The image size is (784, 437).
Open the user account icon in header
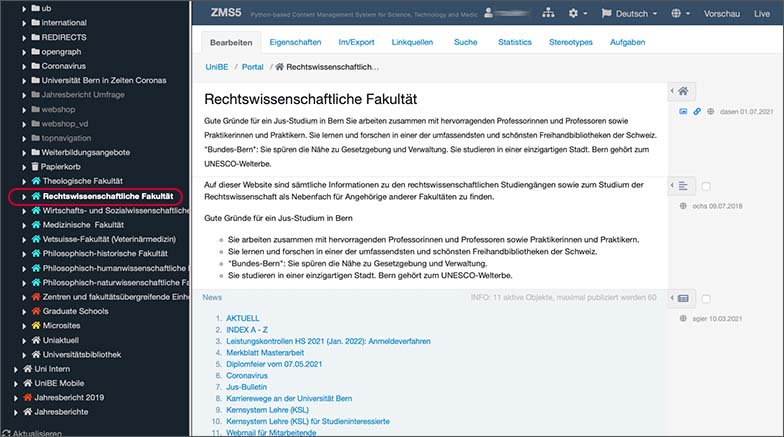[x=488, y=13]
